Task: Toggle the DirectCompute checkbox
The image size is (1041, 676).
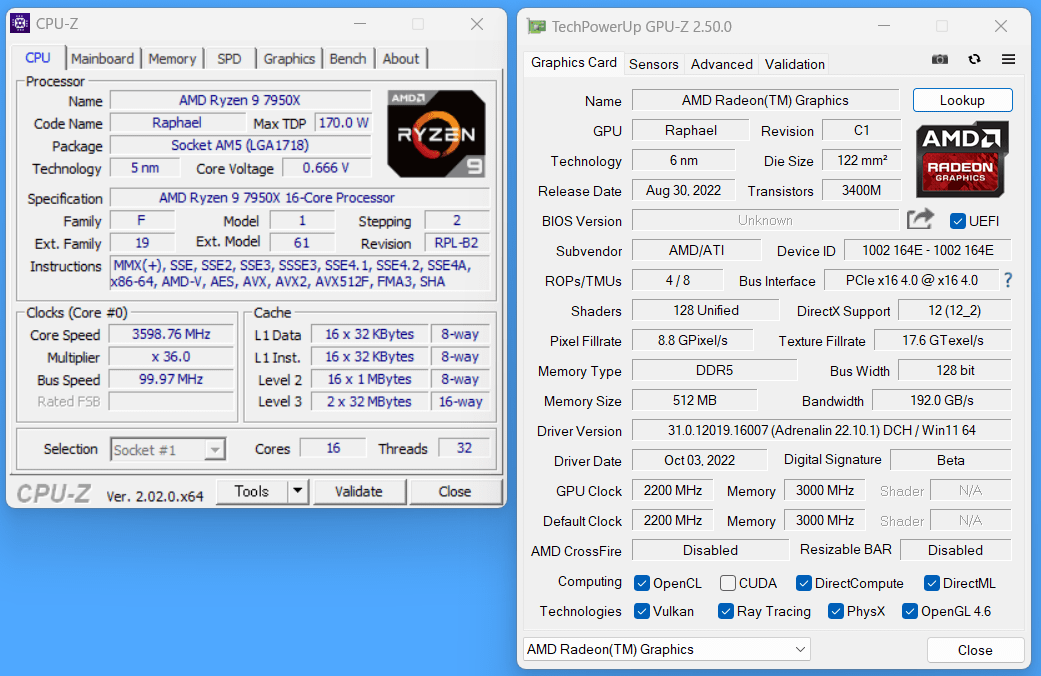Action: point(803,583)
